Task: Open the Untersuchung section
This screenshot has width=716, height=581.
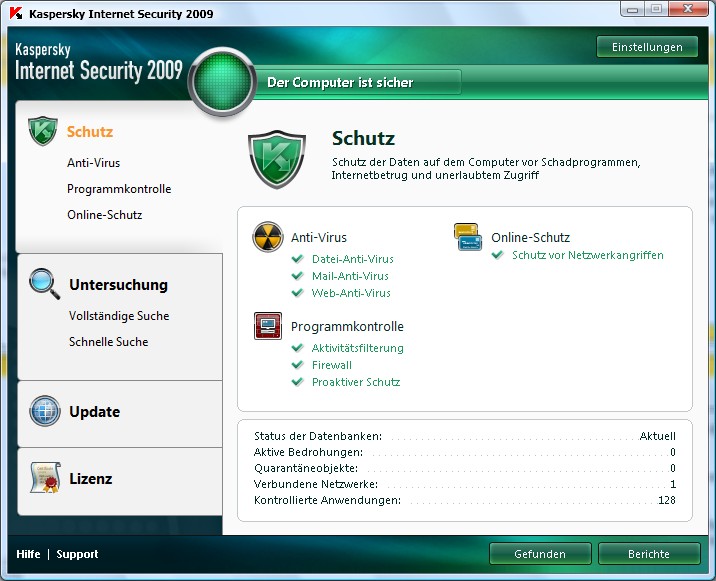Action: (x=119, y=285)
